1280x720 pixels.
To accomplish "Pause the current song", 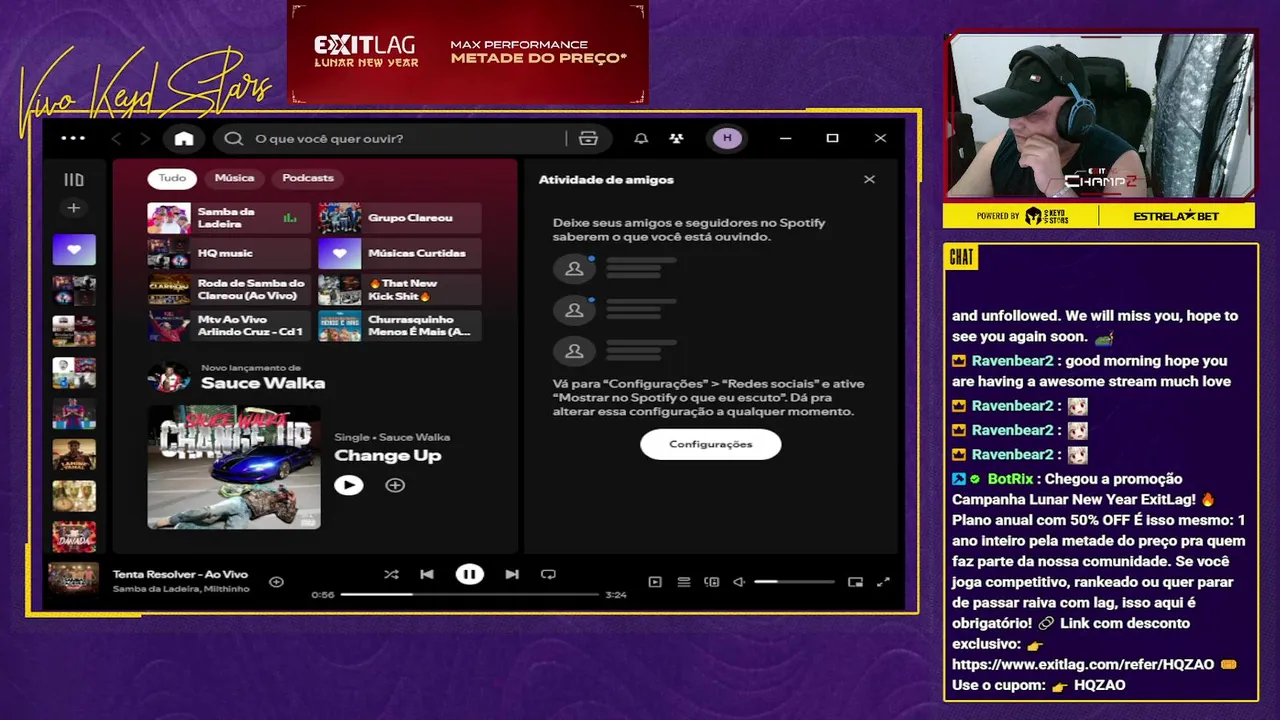I will click(x=469, y=574).
